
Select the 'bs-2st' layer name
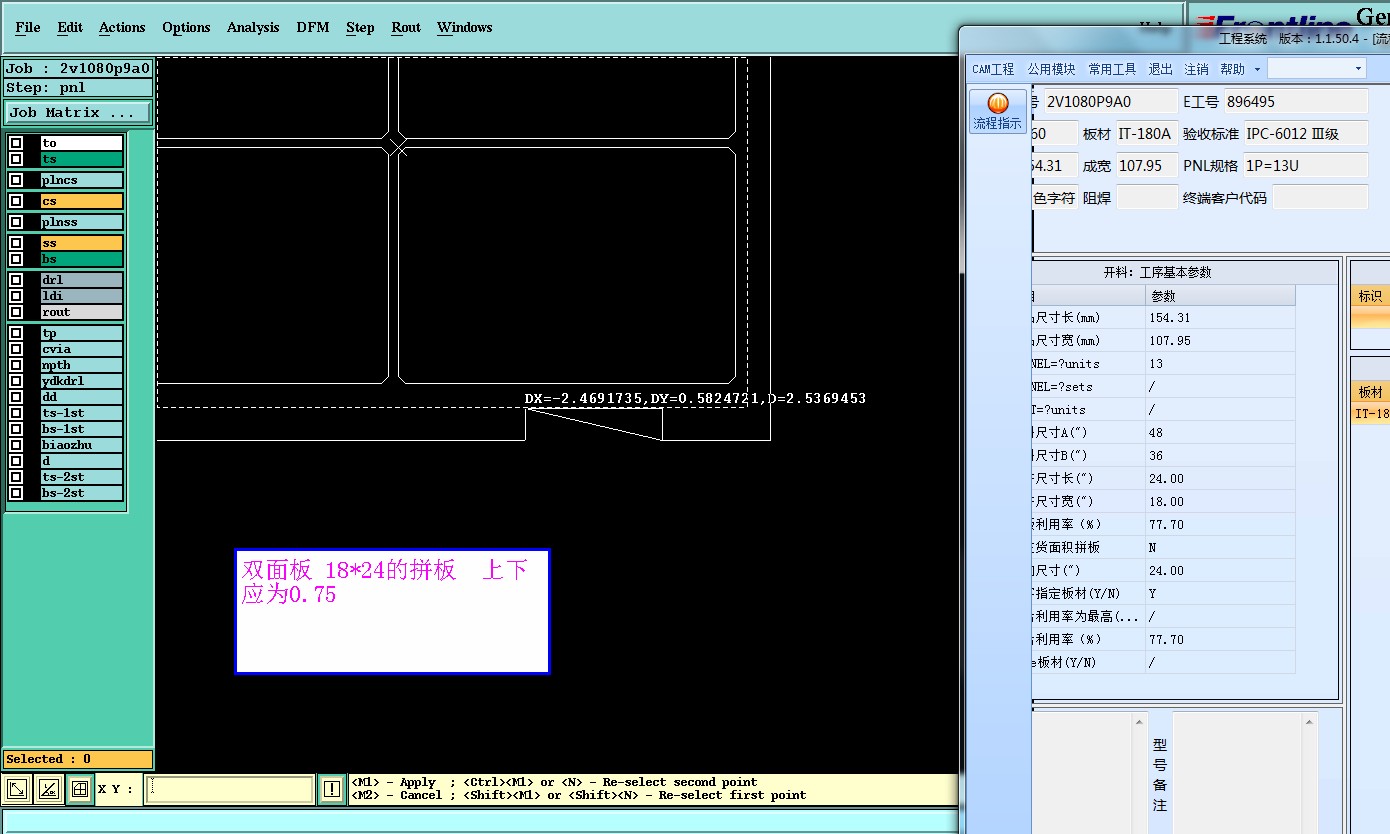coord(81,493)
